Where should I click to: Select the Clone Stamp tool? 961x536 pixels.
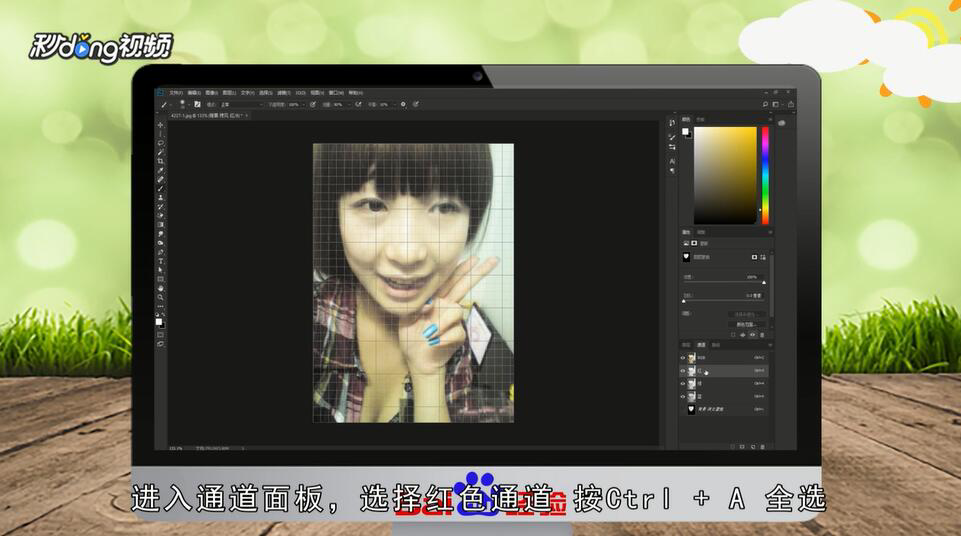point(161,197)
